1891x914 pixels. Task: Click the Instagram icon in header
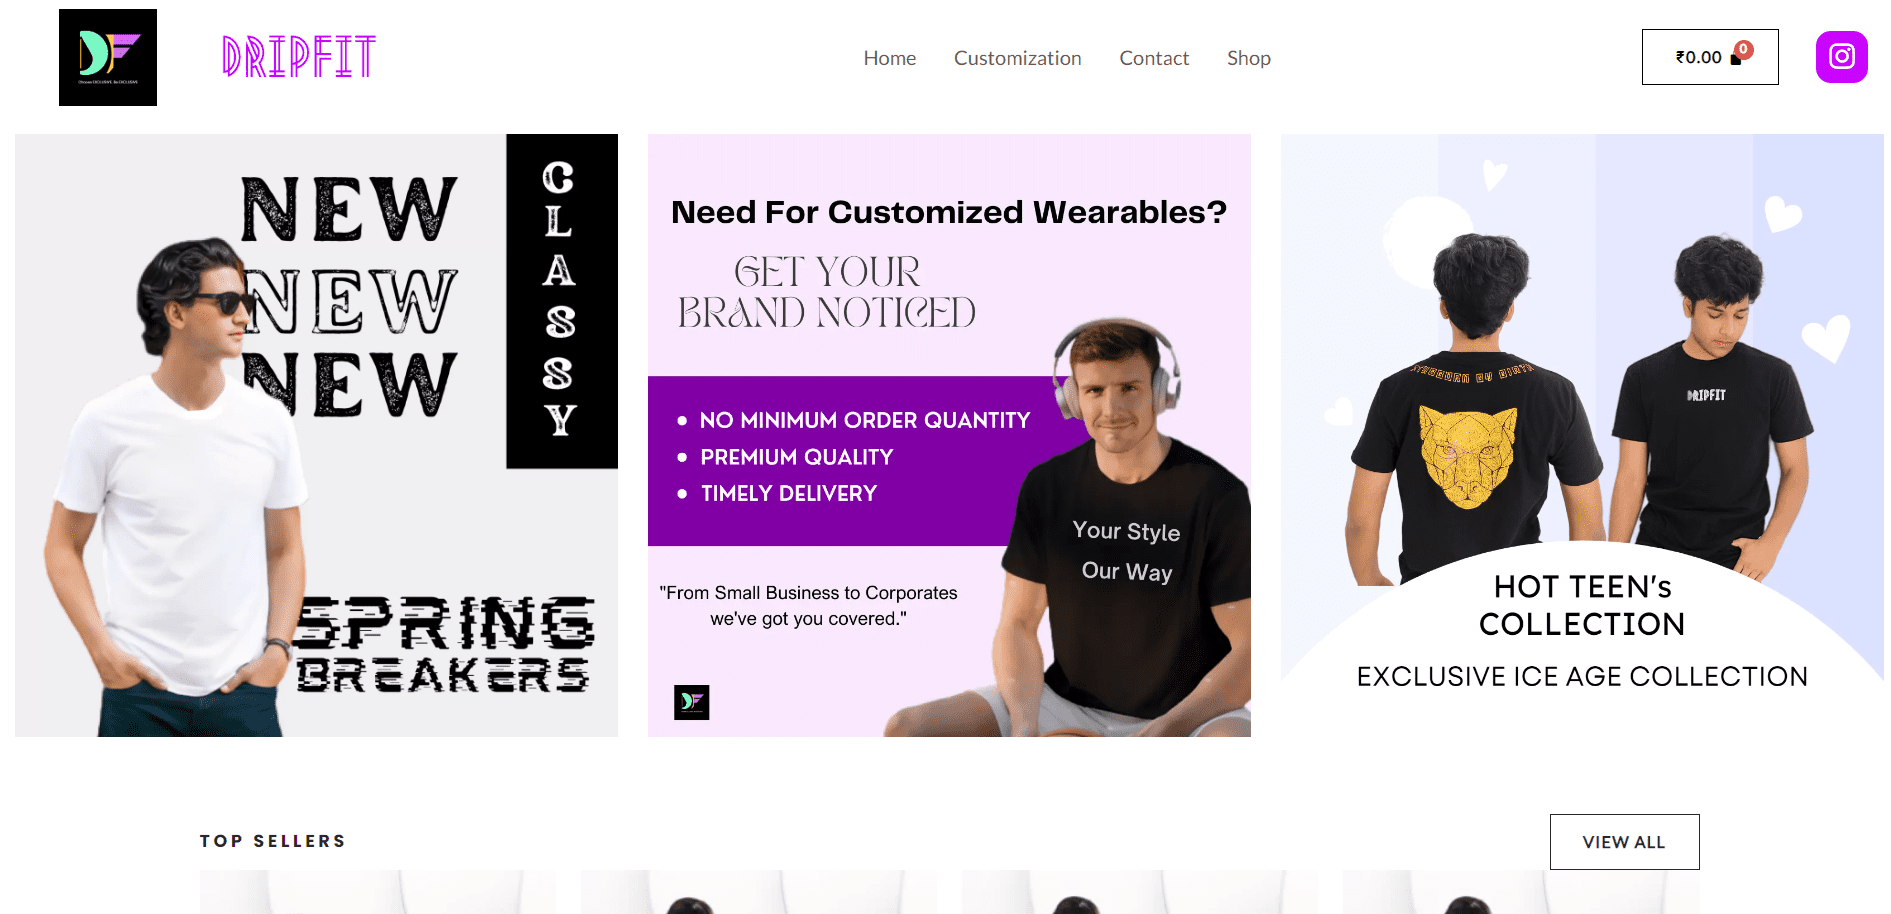(1841, 57)
